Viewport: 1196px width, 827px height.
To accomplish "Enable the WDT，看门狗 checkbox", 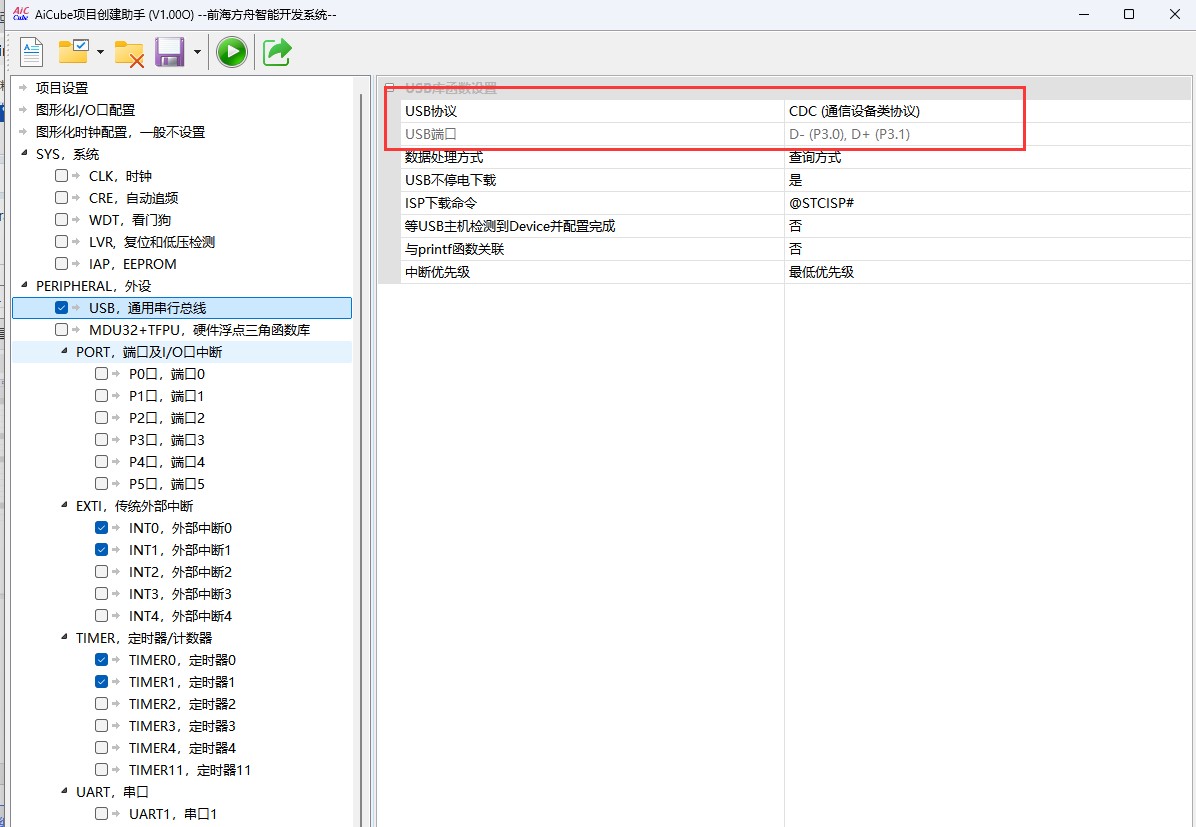I will (x=61, y=220).
